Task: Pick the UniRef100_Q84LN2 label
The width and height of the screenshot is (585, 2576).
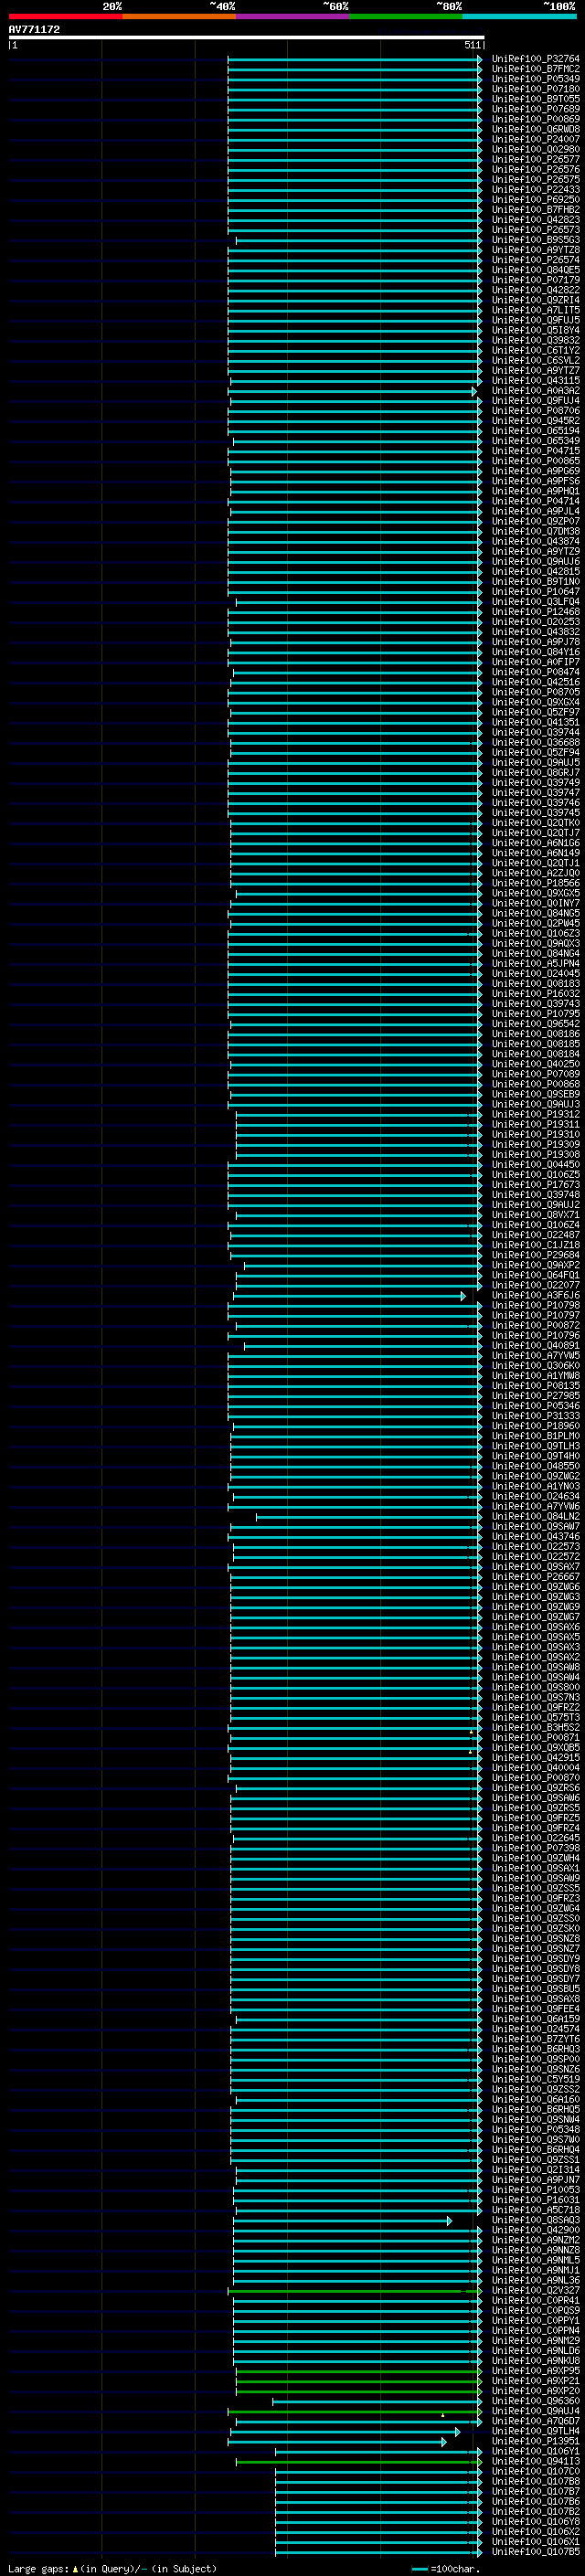Action: pyautogui.click(x=536, y=1516)
